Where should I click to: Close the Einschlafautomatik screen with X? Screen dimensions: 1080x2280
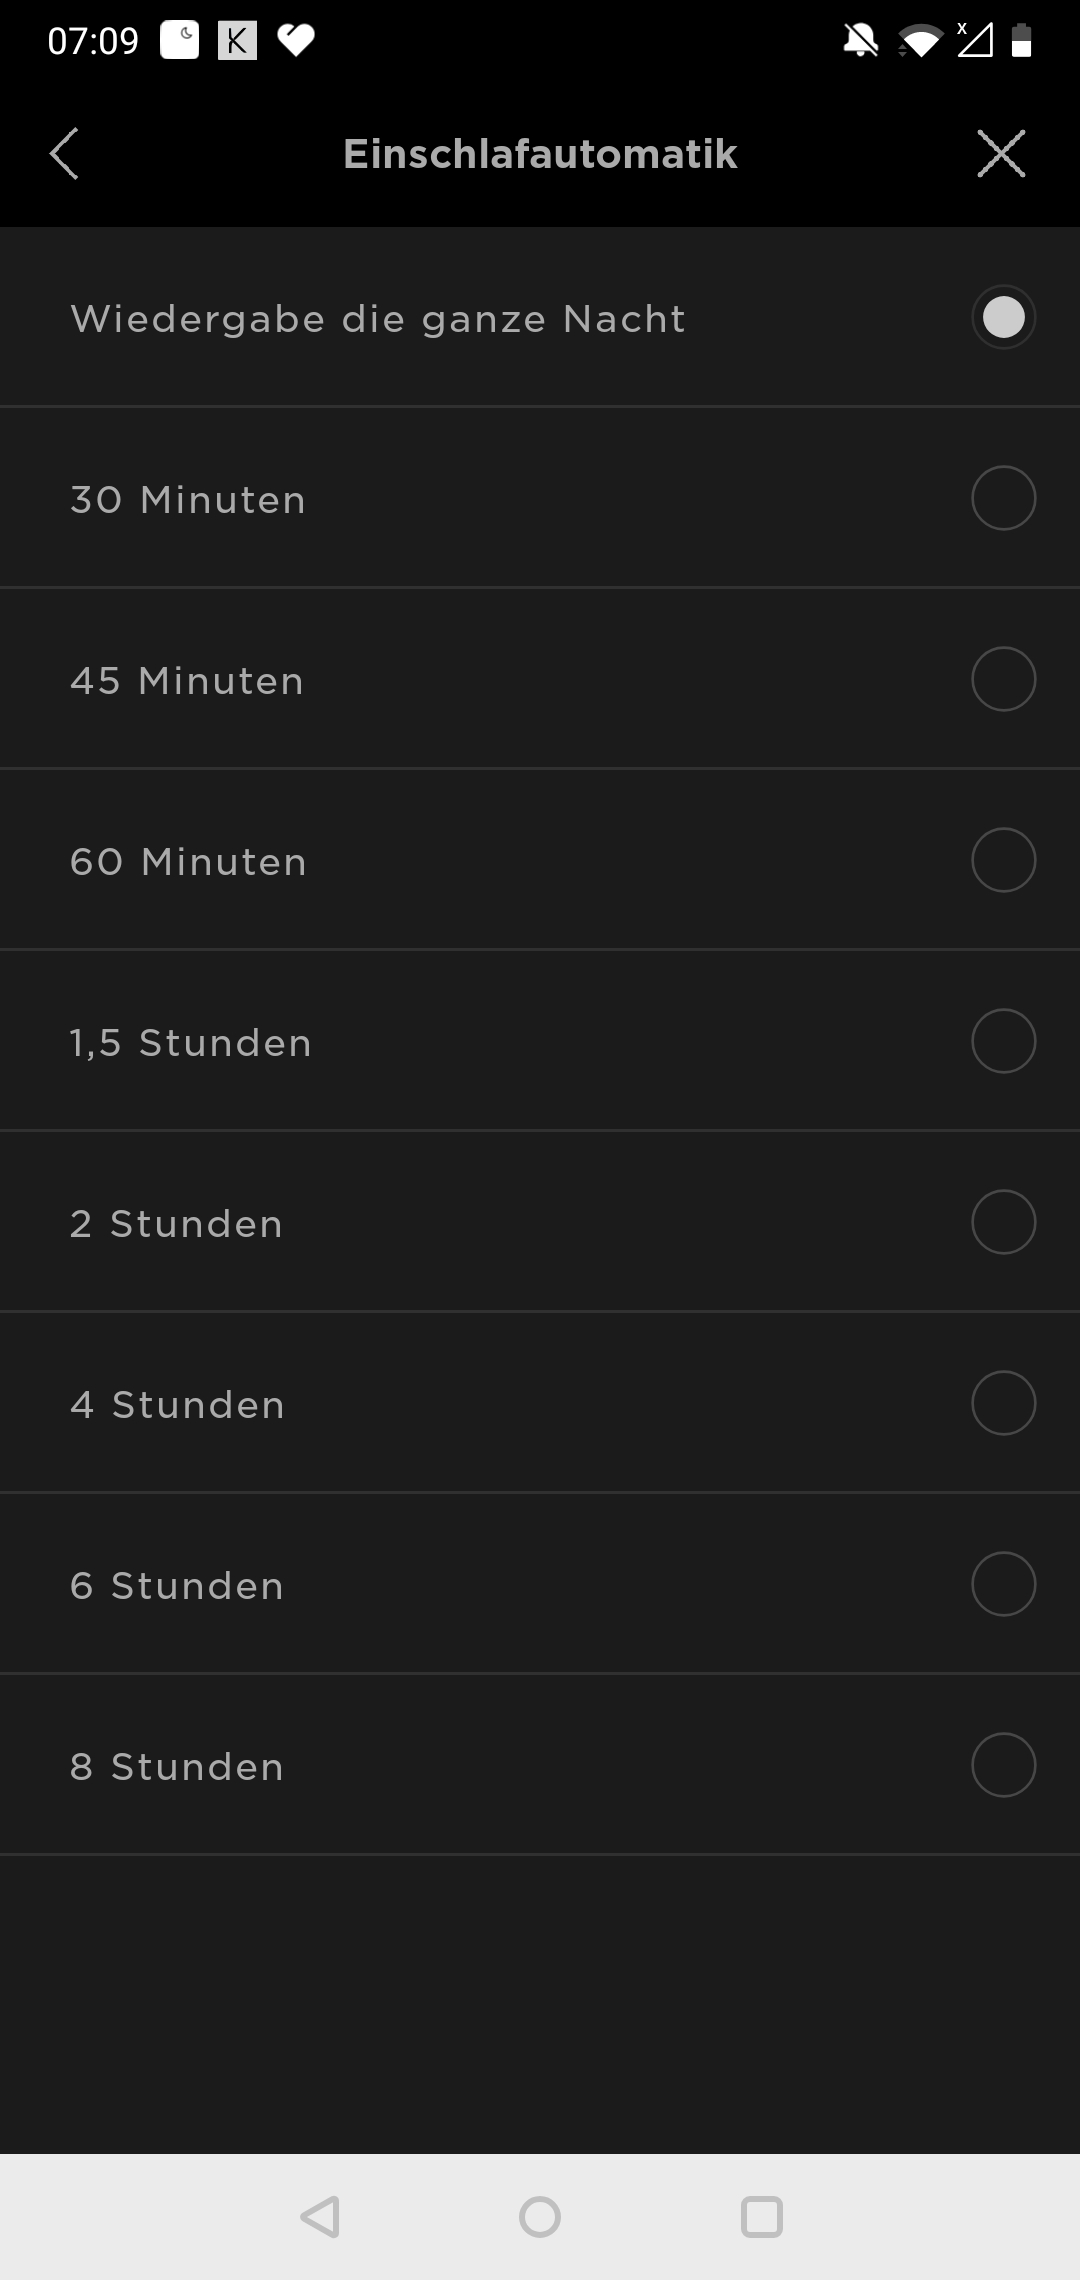[1001, 154]
